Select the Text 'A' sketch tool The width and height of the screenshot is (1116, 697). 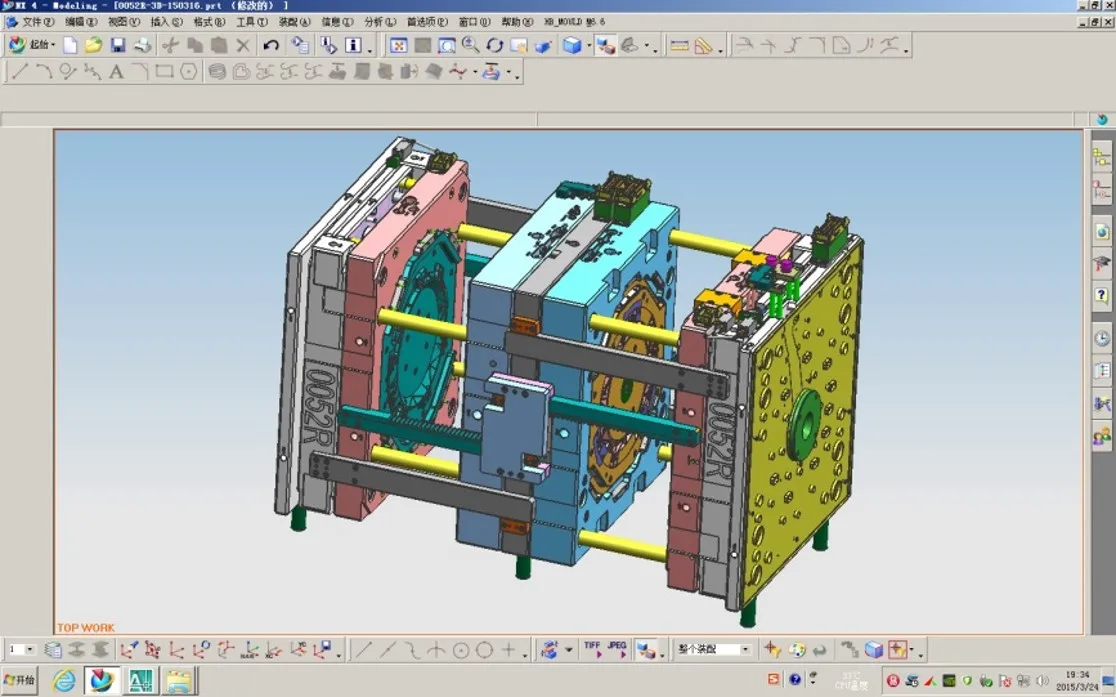point(116,71)
